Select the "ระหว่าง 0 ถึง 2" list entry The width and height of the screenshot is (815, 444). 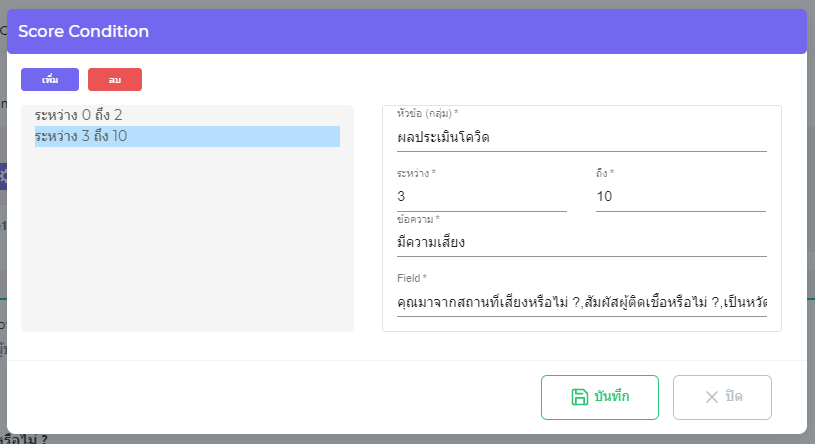tap(79, 116)
